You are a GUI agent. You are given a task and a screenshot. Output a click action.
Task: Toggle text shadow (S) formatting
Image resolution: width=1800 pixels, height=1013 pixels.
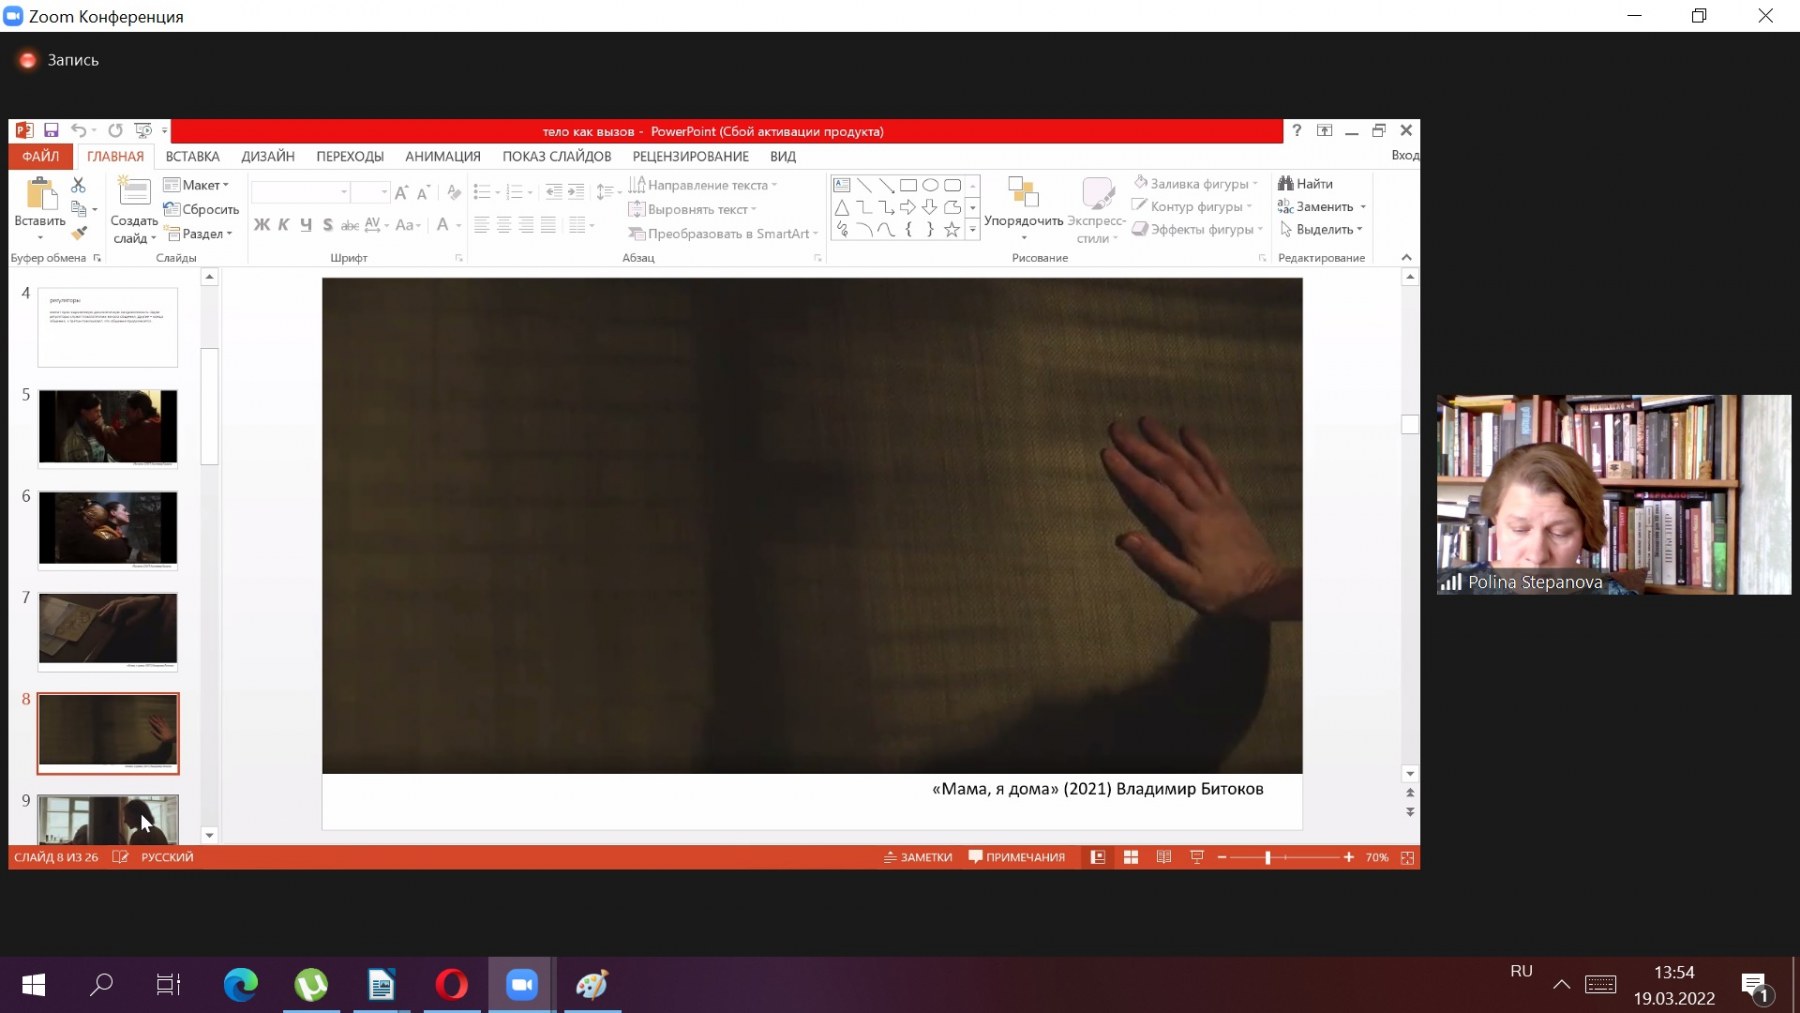coord(328,225)
